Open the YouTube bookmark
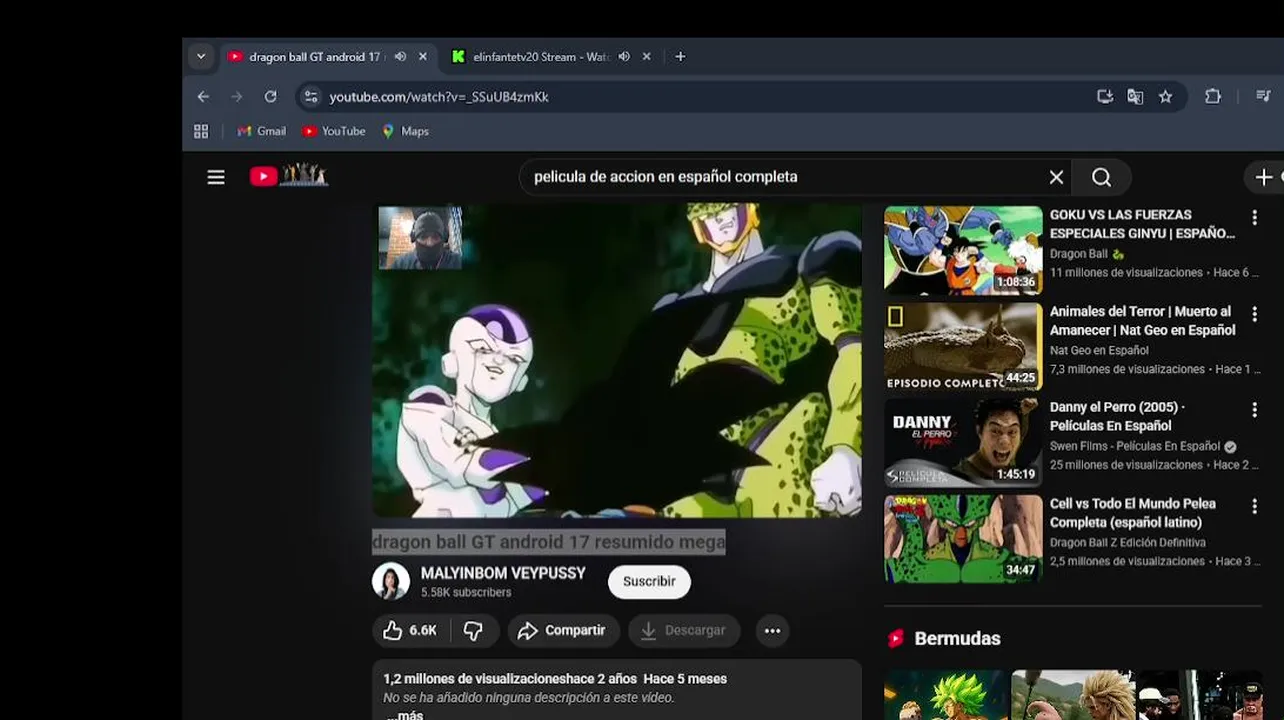Viewport: 1284px width, 720px height. pos(334,131)
